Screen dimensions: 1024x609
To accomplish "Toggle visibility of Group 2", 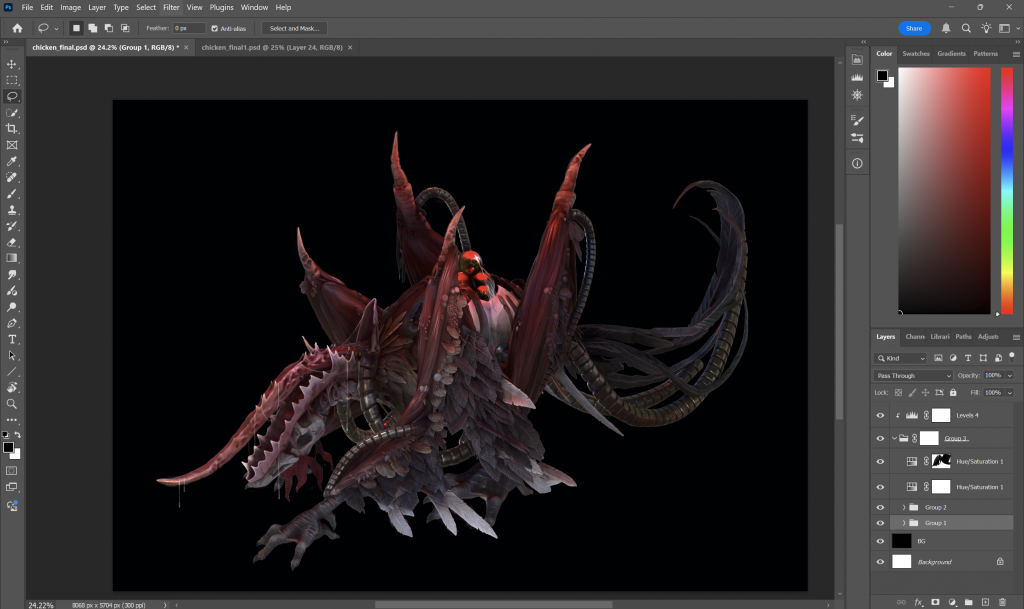I will [x=880, y=507].
